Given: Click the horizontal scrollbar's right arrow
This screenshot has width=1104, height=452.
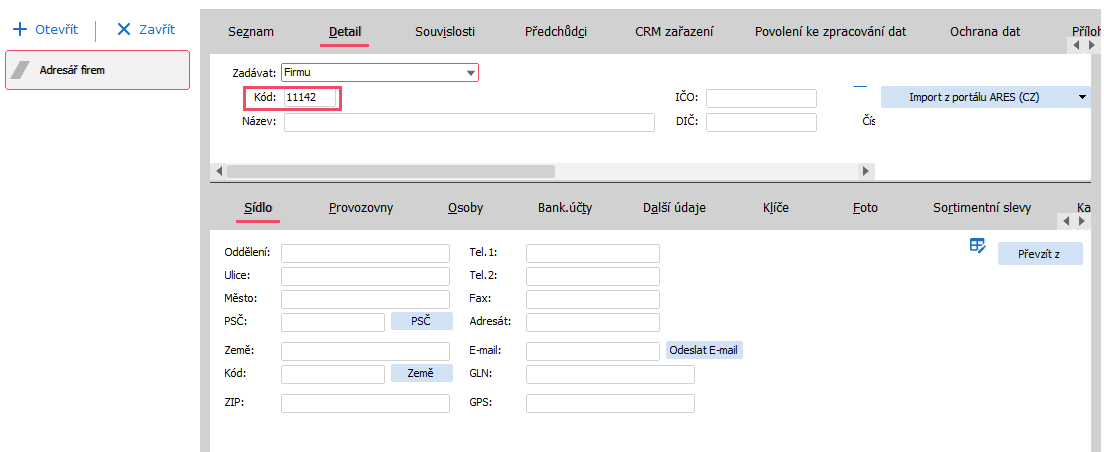Looking at the screenshot, I should click(866, 171).
